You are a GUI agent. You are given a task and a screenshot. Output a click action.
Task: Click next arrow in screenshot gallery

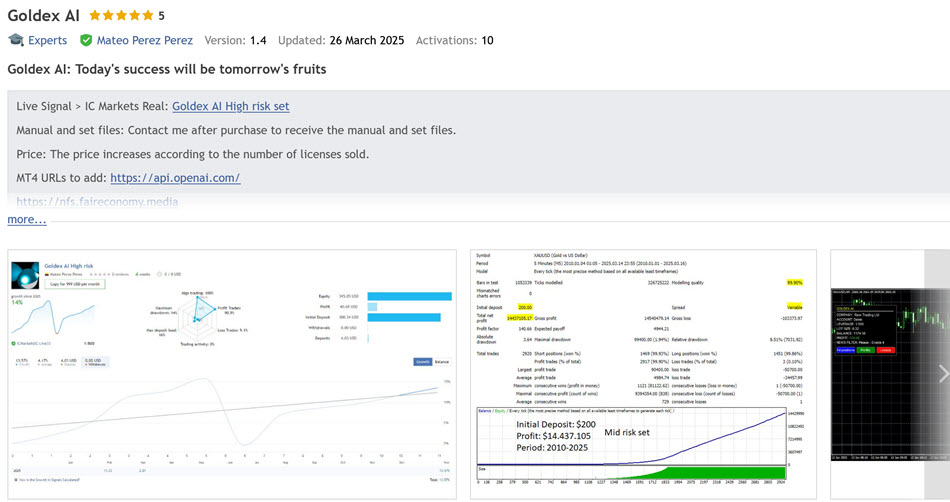point(943,374)
